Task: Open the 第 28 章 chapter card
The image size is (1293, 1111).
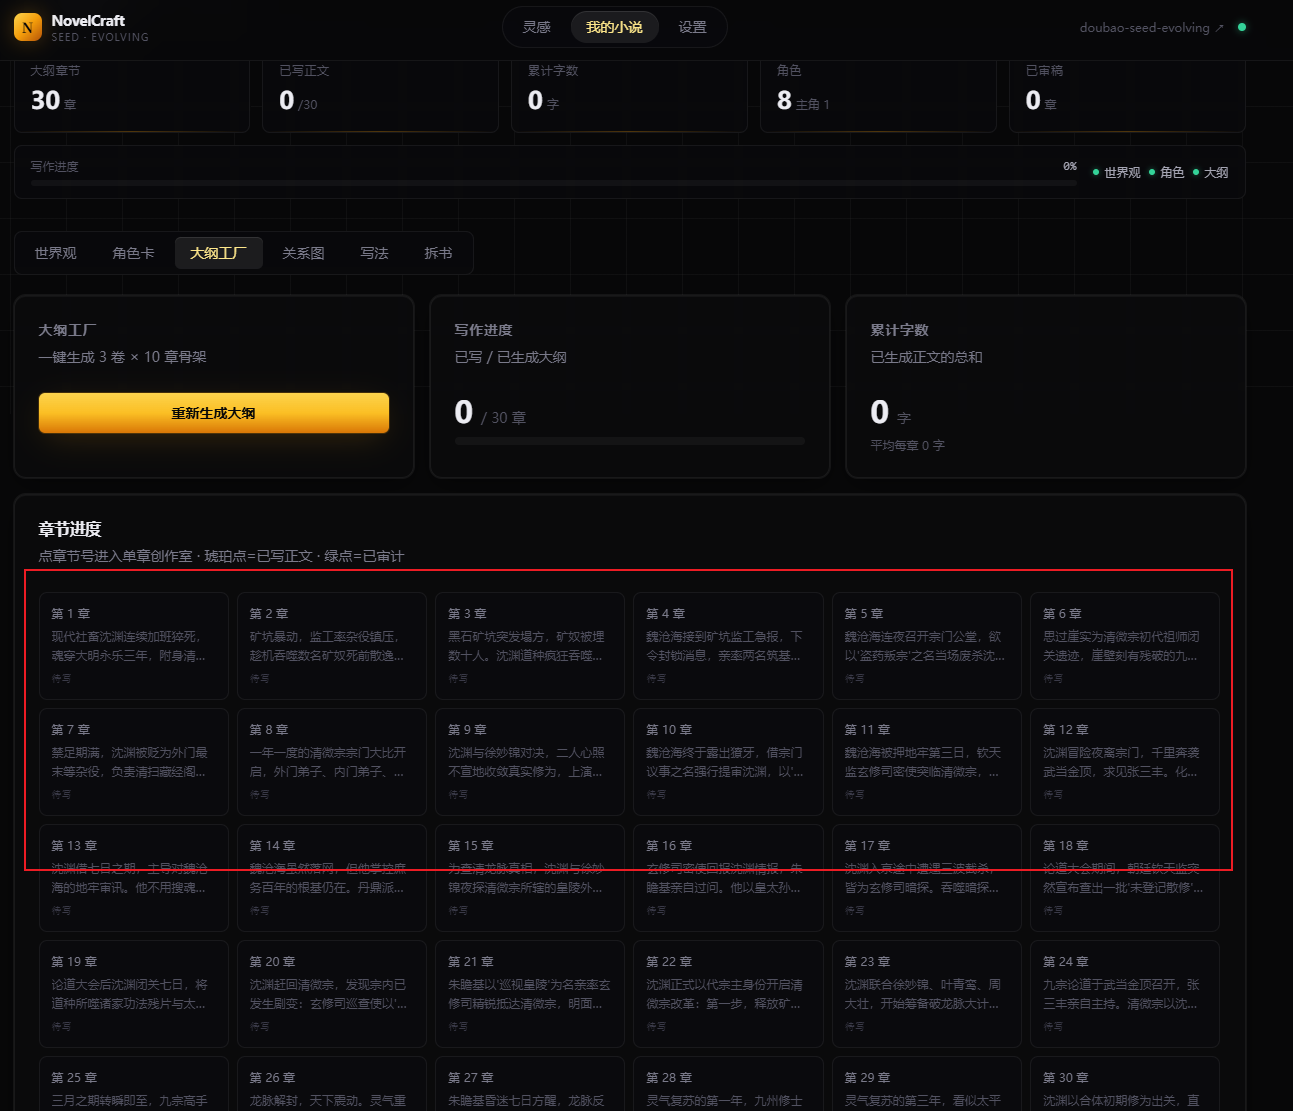Action: (728, 1084)
